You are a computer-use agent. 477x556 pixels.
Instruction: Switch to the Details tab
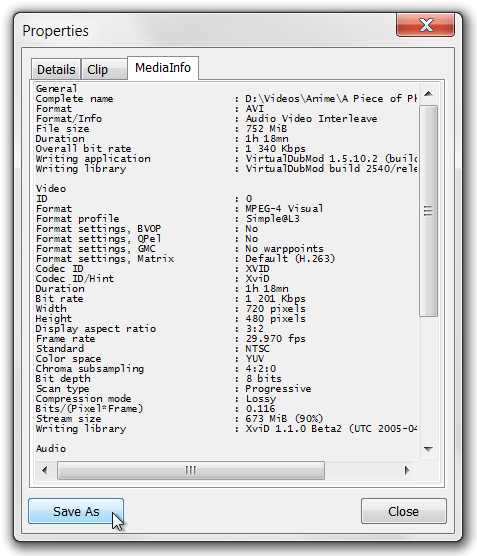click(x=56, y=69)
